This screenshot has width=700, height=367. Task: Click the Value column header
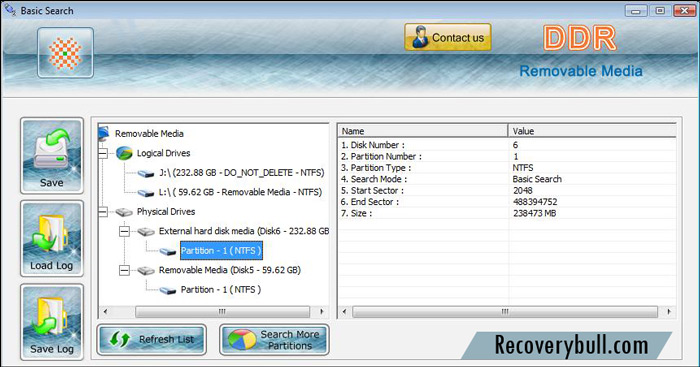coord(592,131)
